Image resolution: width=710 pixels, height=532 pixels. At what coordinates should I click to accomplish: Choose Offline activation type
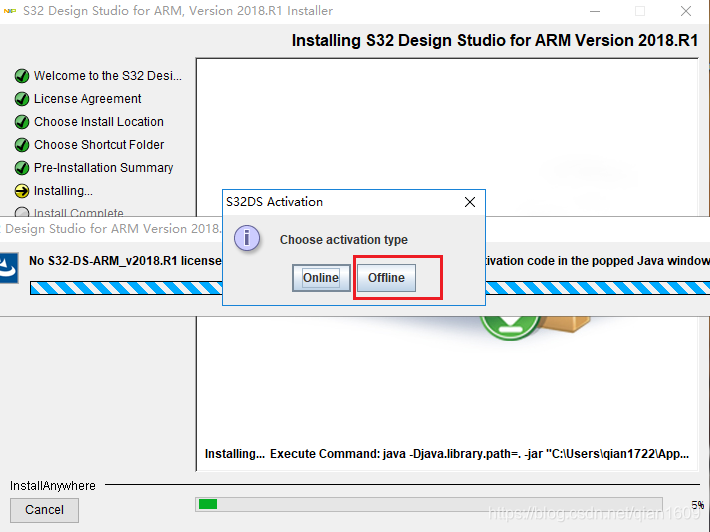coord(386,278)
